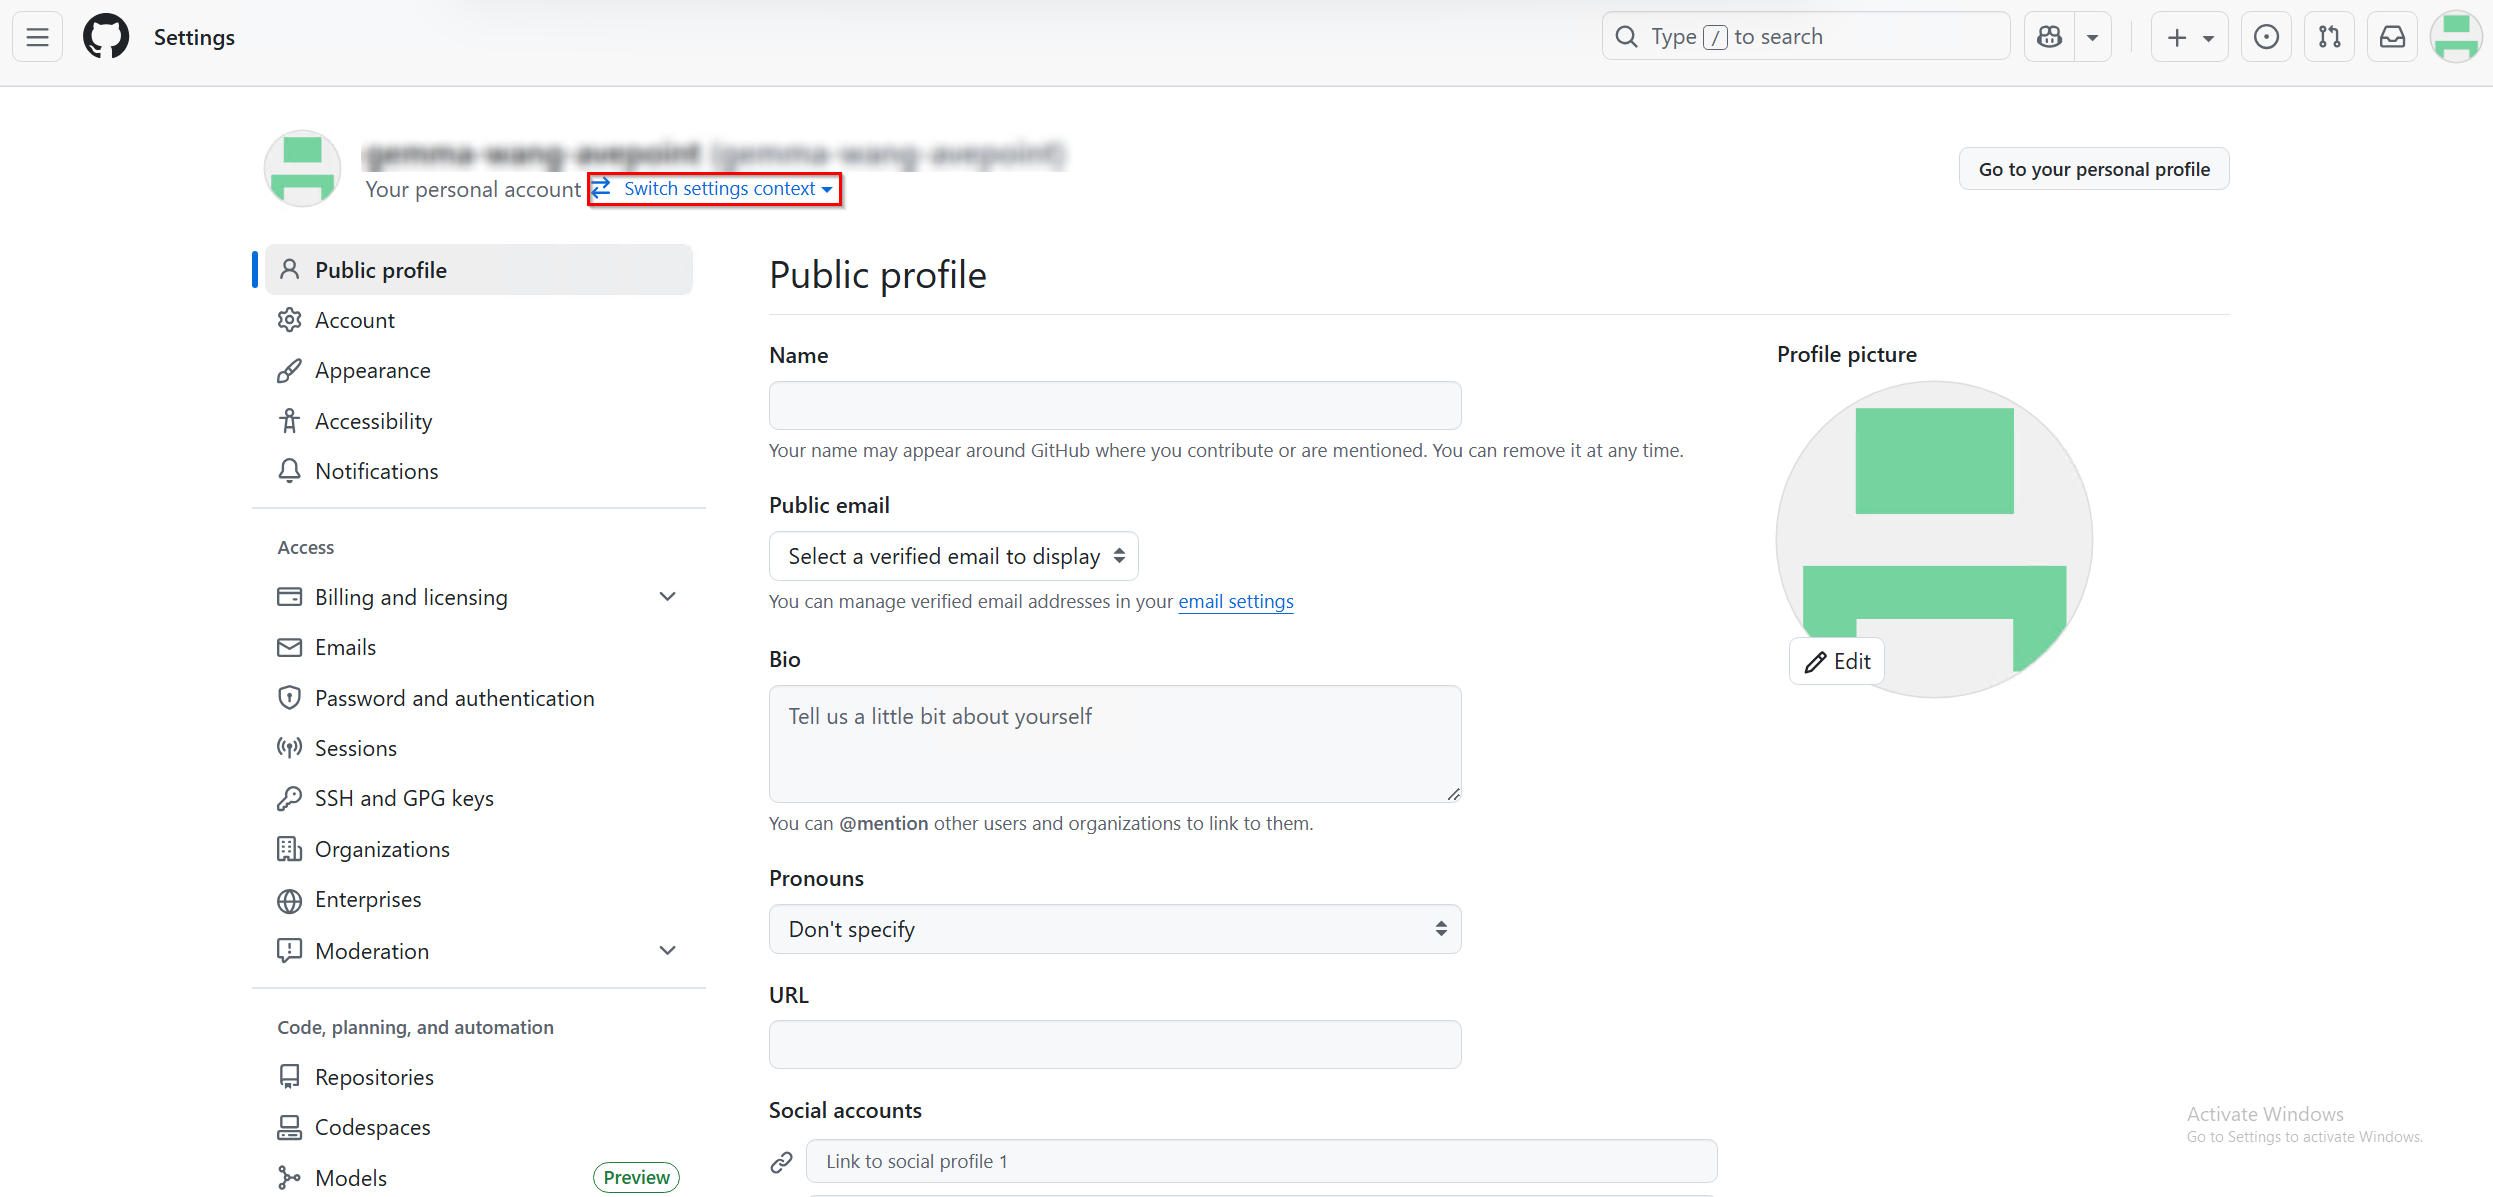Click the Go to your personal profile button
Viewport: 2493px width, 1197px height.
coord(2092,168)
